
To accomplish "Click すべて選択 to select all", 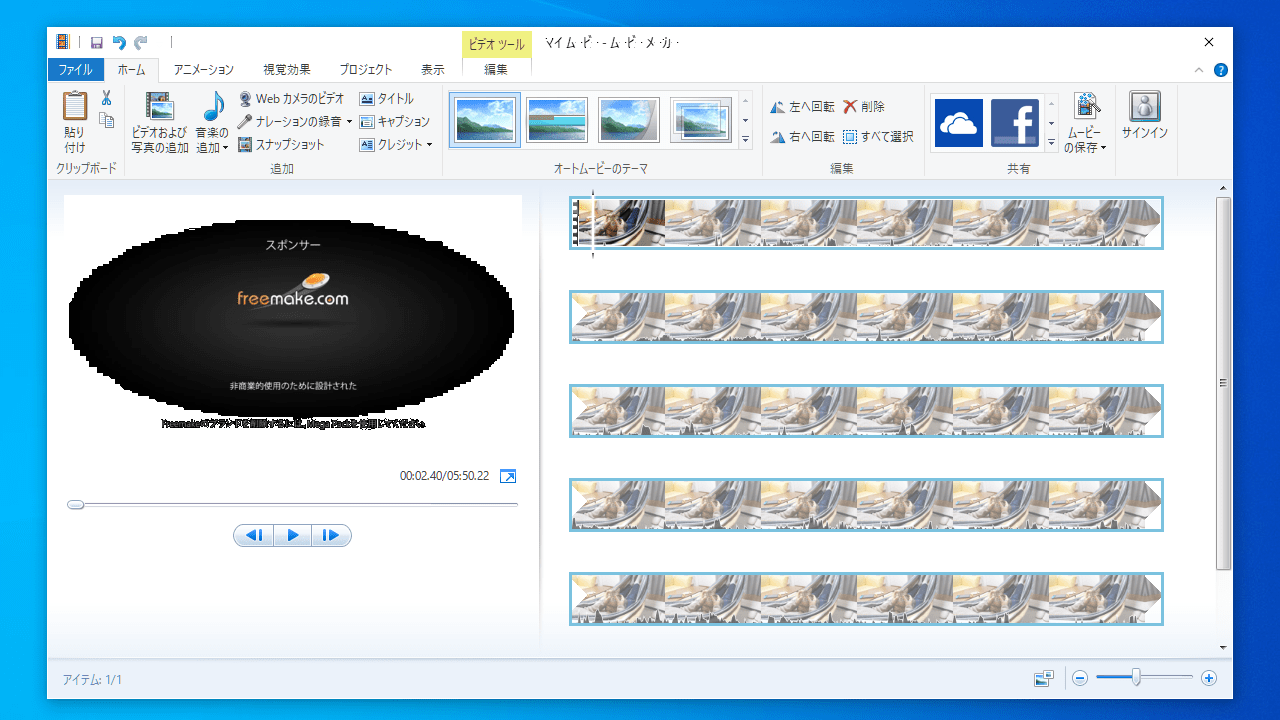I will pyautogui.click(x=878, y=137).
